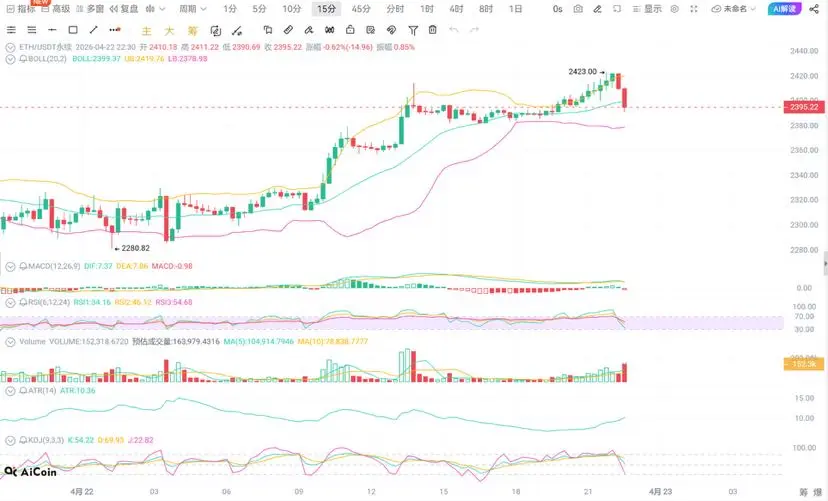Expand the 未命名 layout dropdown
The width and height of the screenshot is (828, 501).
(x=733, y=9)
